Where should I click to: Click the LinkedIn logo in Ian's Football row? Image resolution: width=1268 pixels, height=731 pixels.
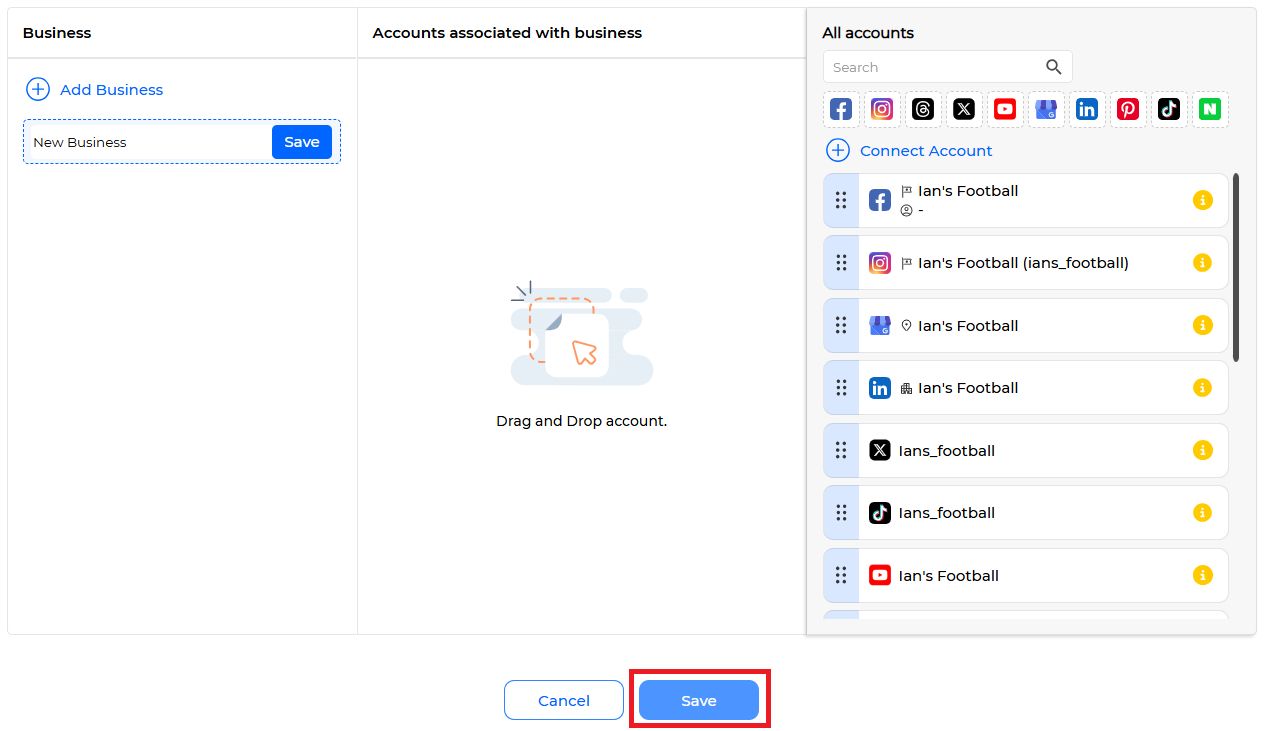click(880, 388)
